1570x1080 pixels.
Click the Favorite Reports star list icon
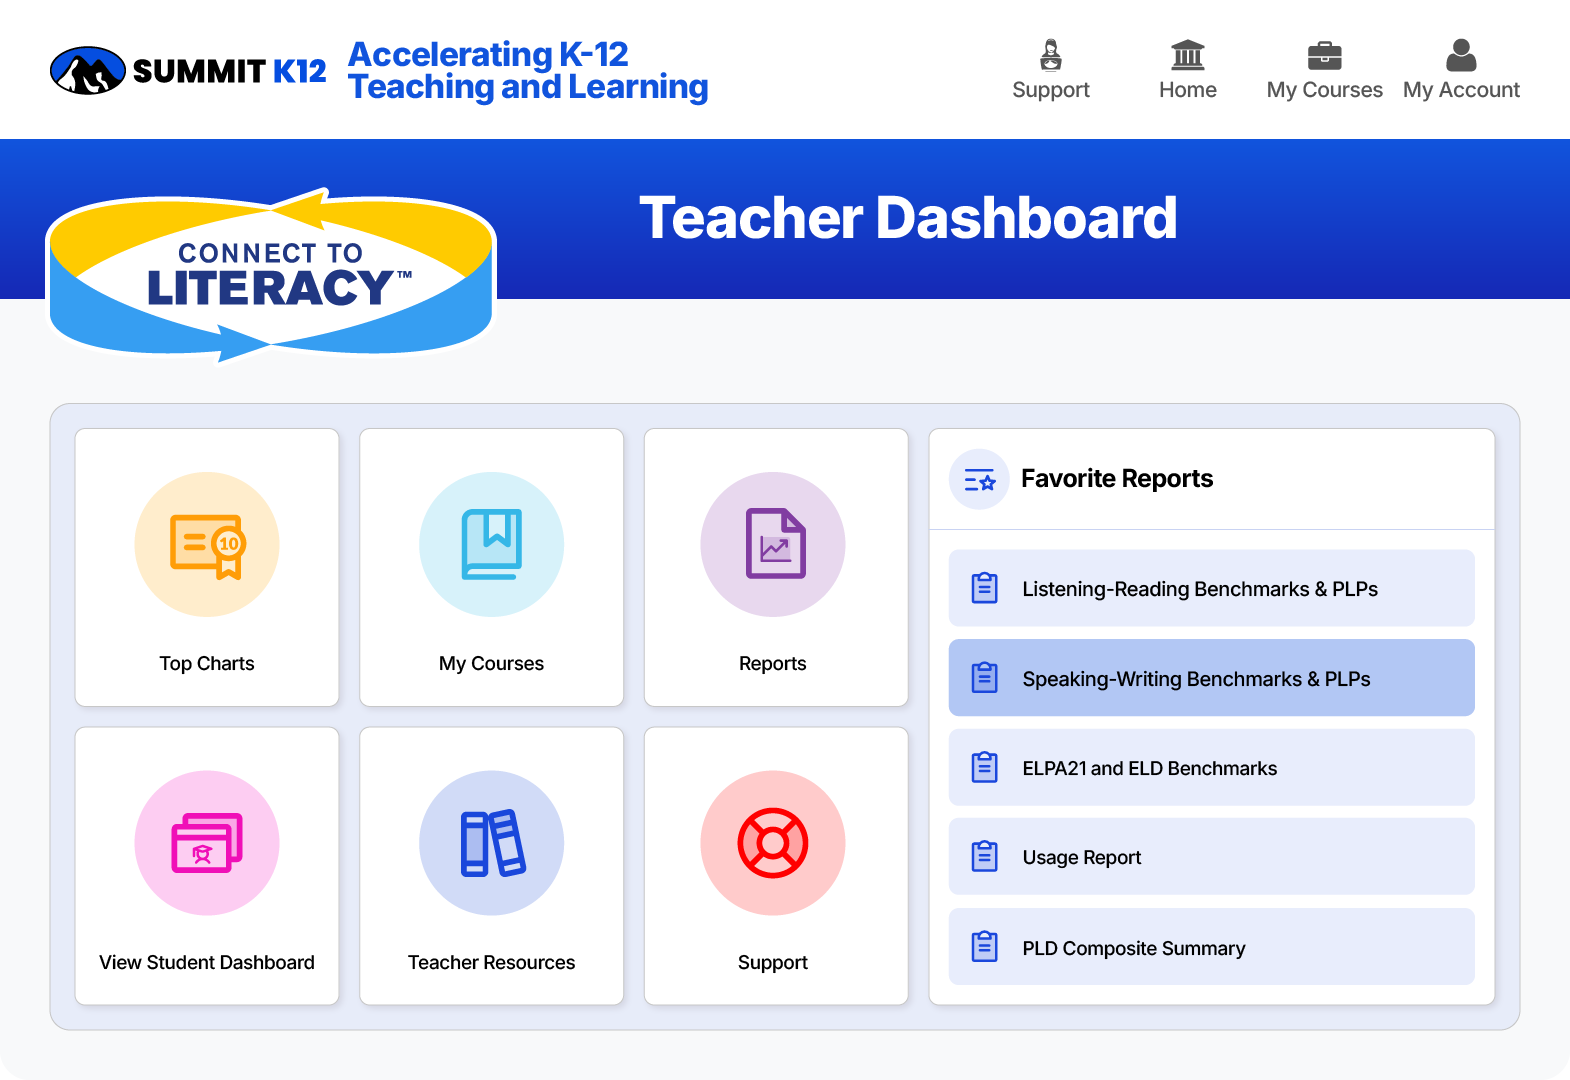click(x=979, y=479)
